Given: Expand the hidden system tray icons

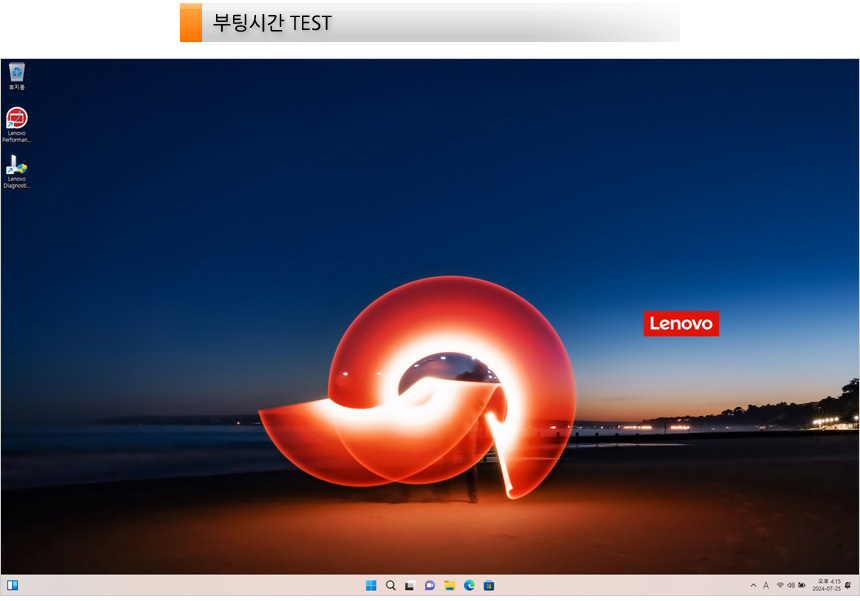Looking at the screenshot, I should pyautogui.click(x=753, y=586).
